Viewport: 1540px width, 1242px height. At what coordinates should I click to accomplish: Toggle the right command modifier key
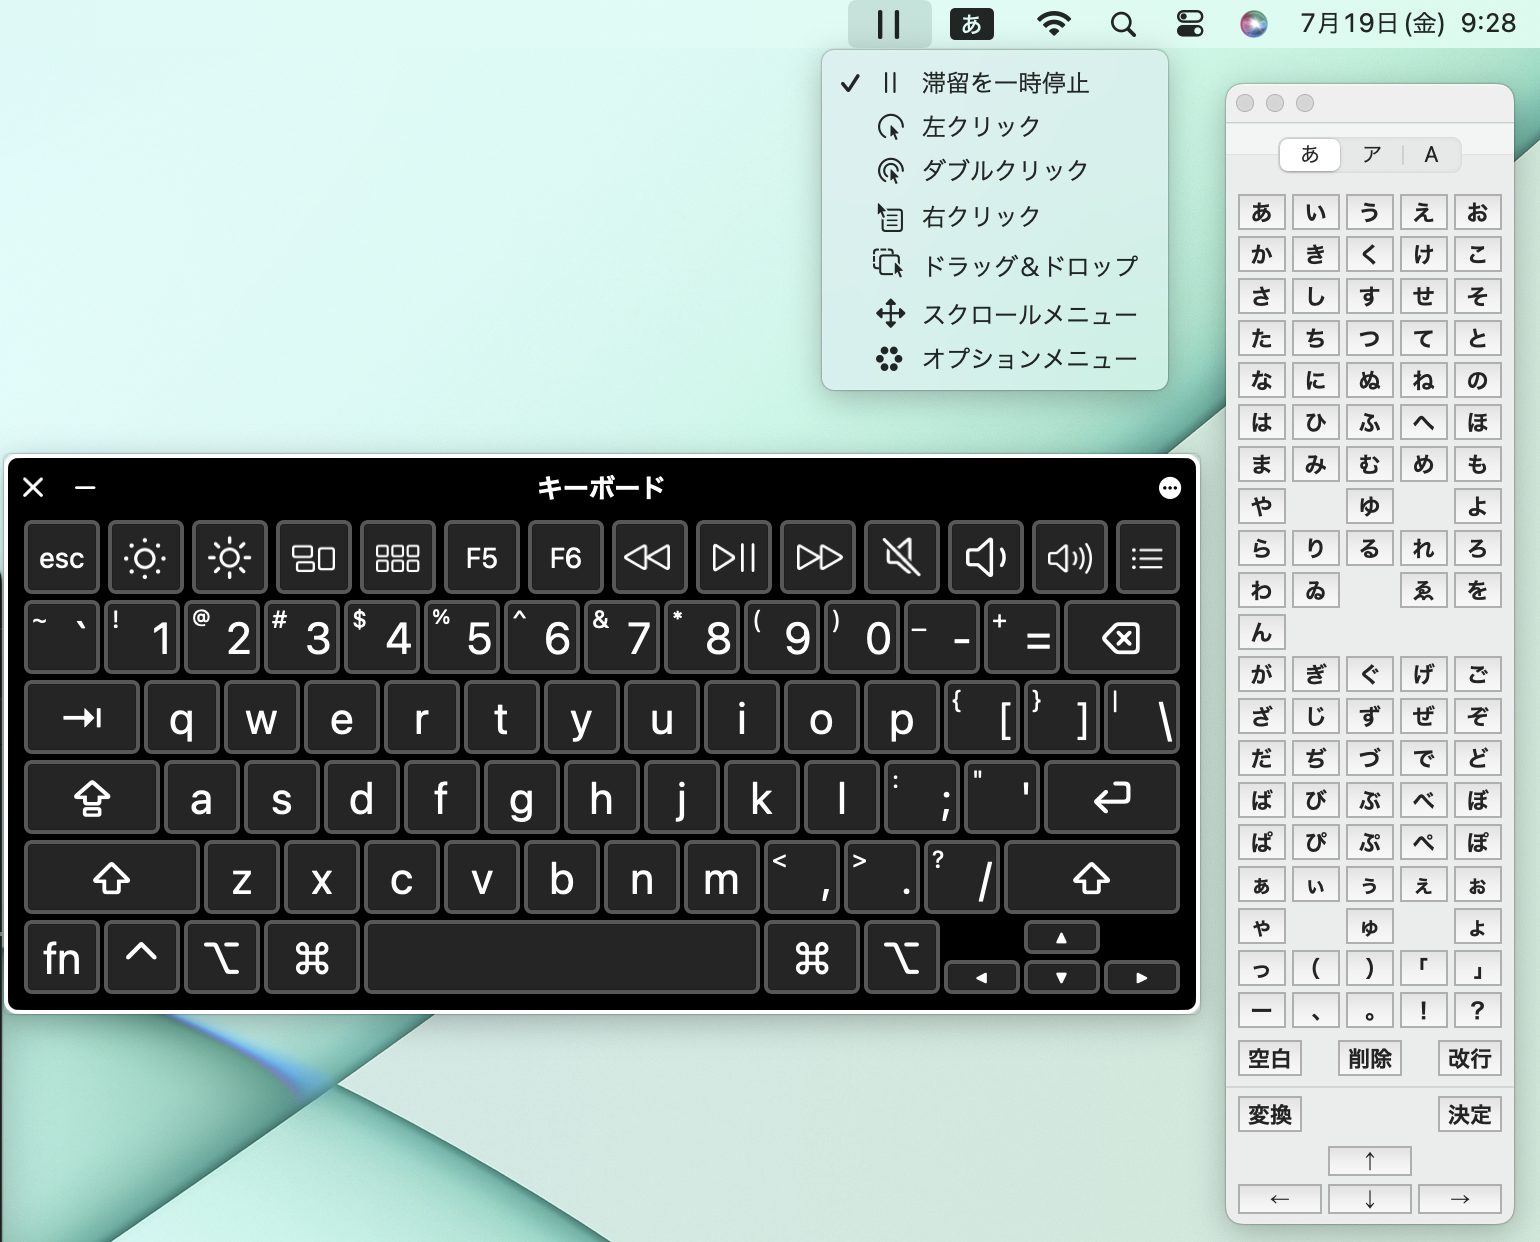click(812, 958)
